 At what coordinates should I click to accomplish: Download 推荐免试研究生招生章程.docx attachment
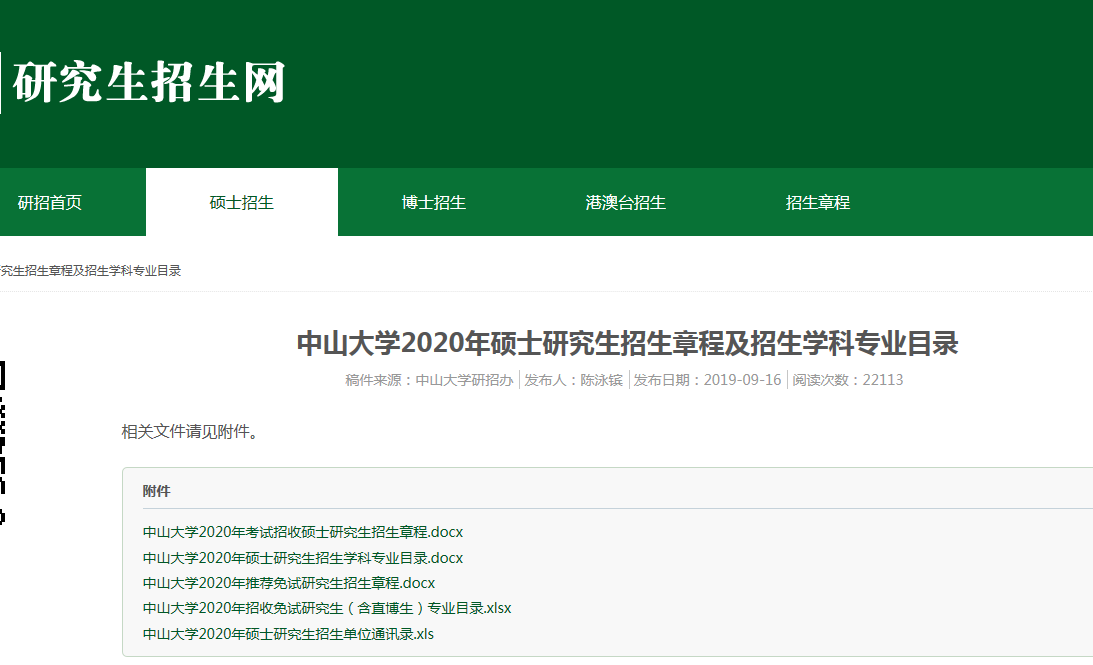point(289,583)
